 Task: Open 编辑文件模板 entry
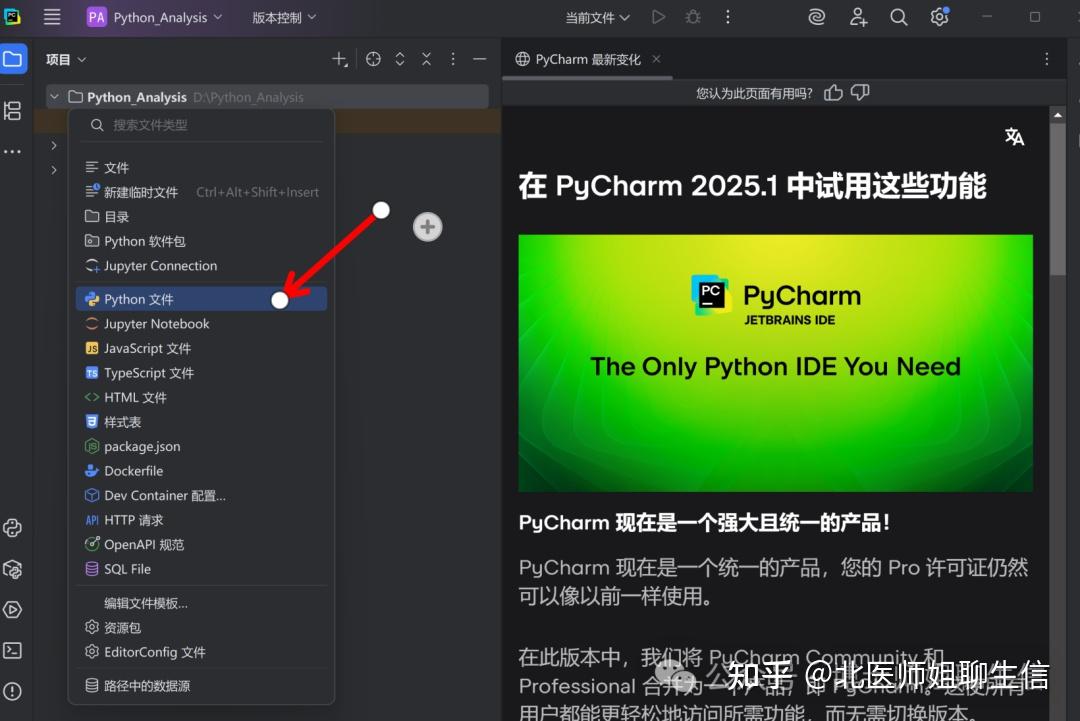[201, 603]
